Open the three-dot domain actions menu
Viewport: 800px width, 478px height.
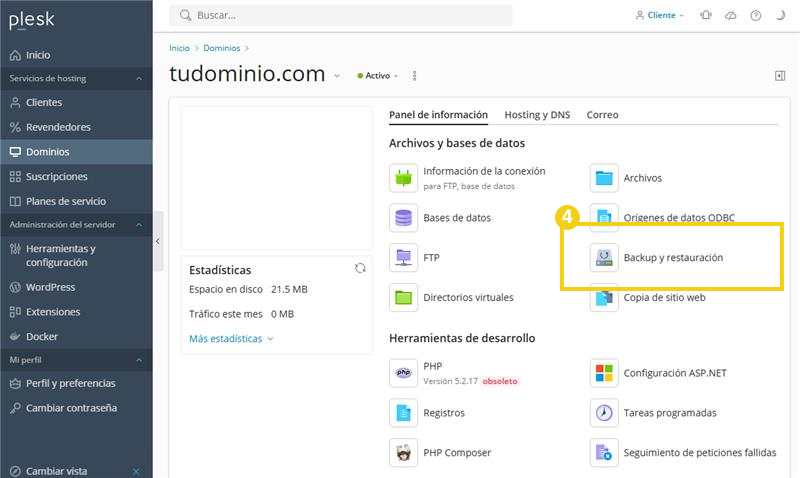pos(414,76)
